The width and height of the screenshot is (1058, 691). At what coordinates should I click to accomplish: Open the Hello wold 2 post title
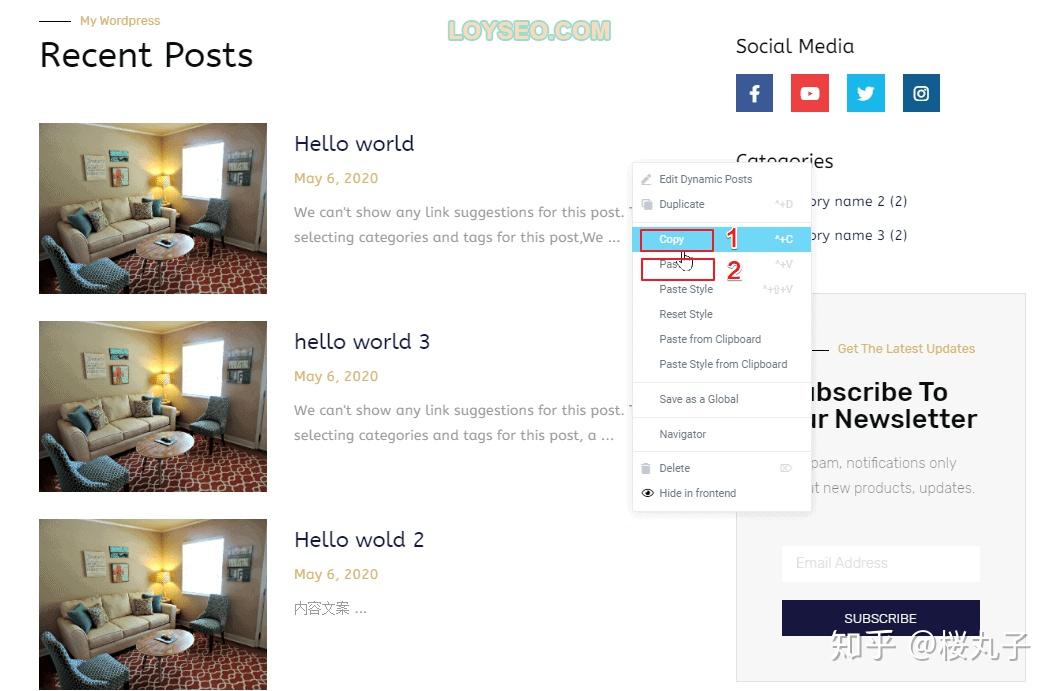click(359, 540)
